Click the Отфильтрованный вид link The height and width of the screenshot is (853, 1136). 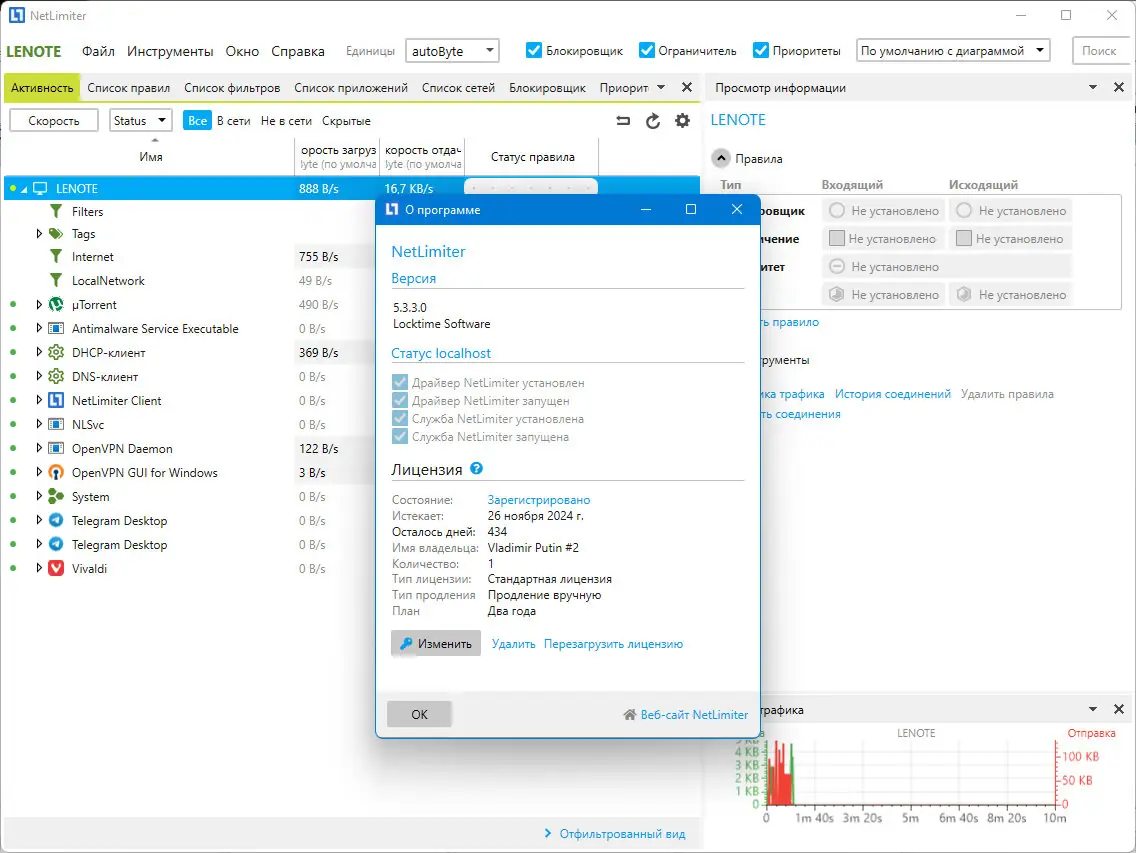622,833
